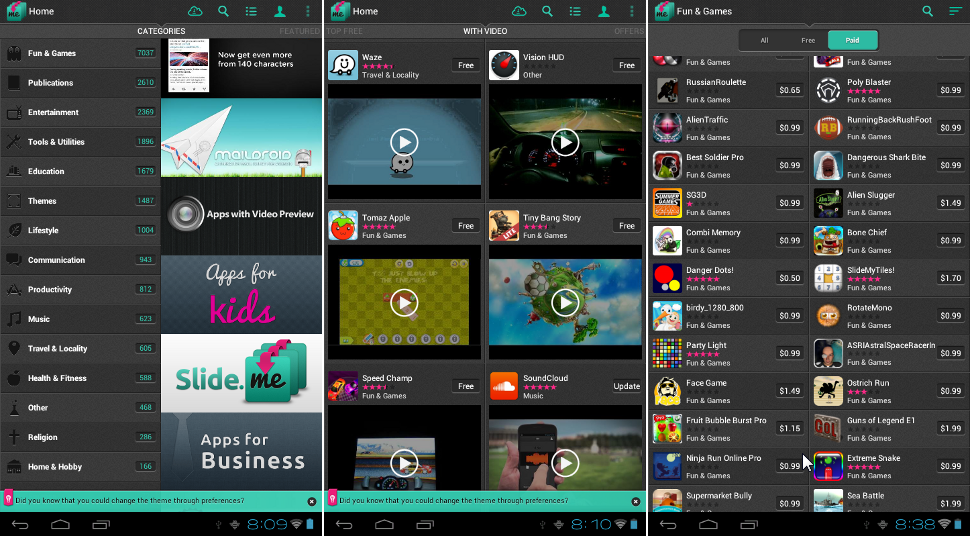Open the Apps with Video Preview banner
This screenshot has height=536, width=970.
241,216
